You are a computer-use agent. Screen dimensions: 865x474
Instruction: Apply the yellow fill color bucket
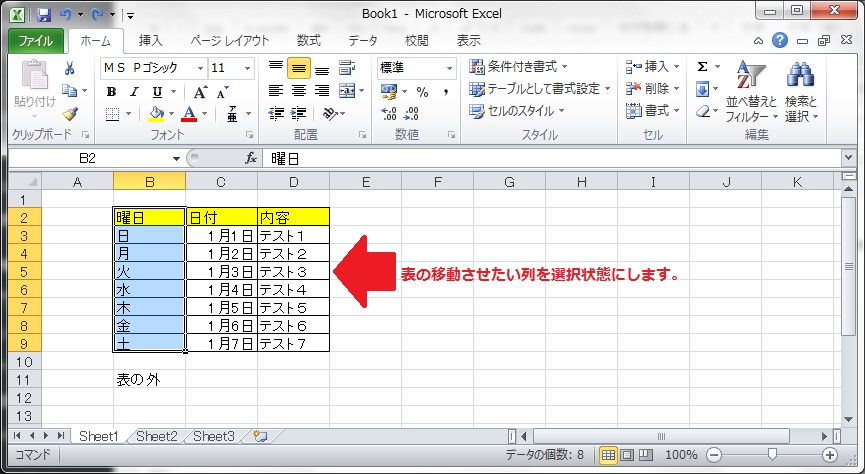(x=157, y=114)
